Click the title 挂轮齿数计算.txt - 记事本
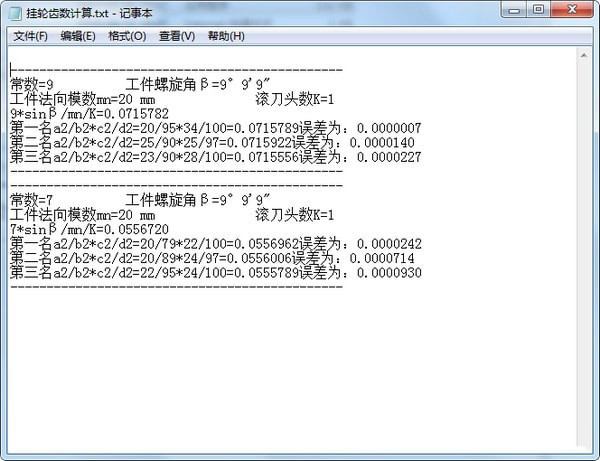The height and width of the screenshot is (461, 600). tap(89, 13)
